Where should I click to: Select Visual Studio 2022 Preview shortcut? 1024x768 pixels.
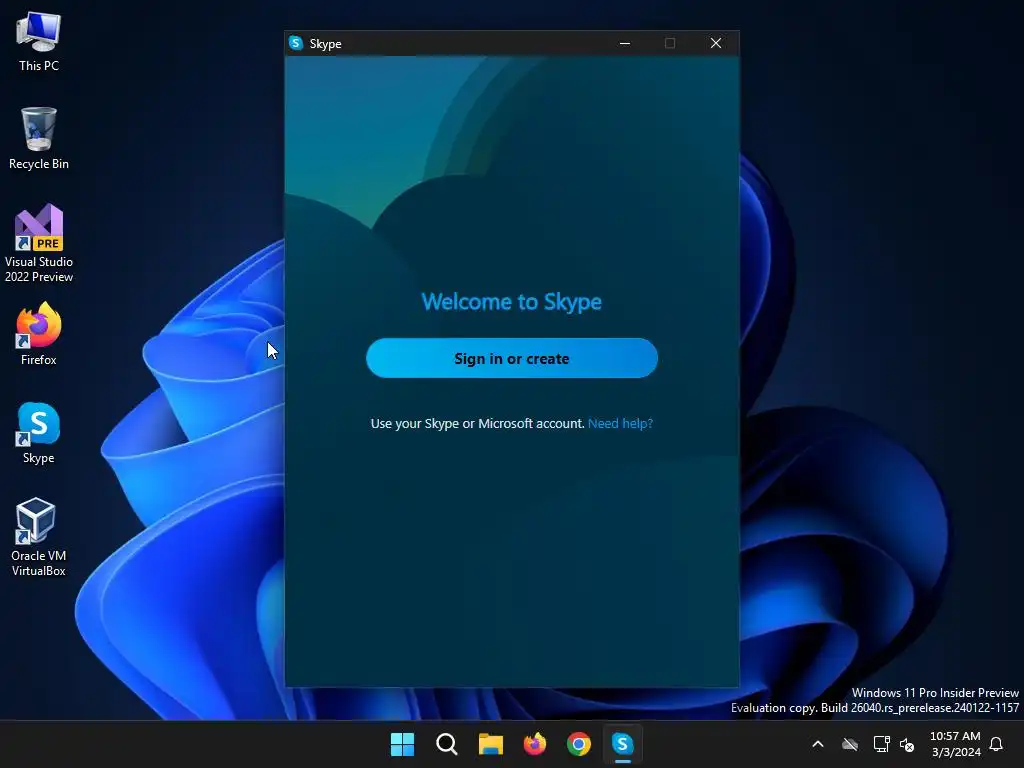click(x=39, y=244)
